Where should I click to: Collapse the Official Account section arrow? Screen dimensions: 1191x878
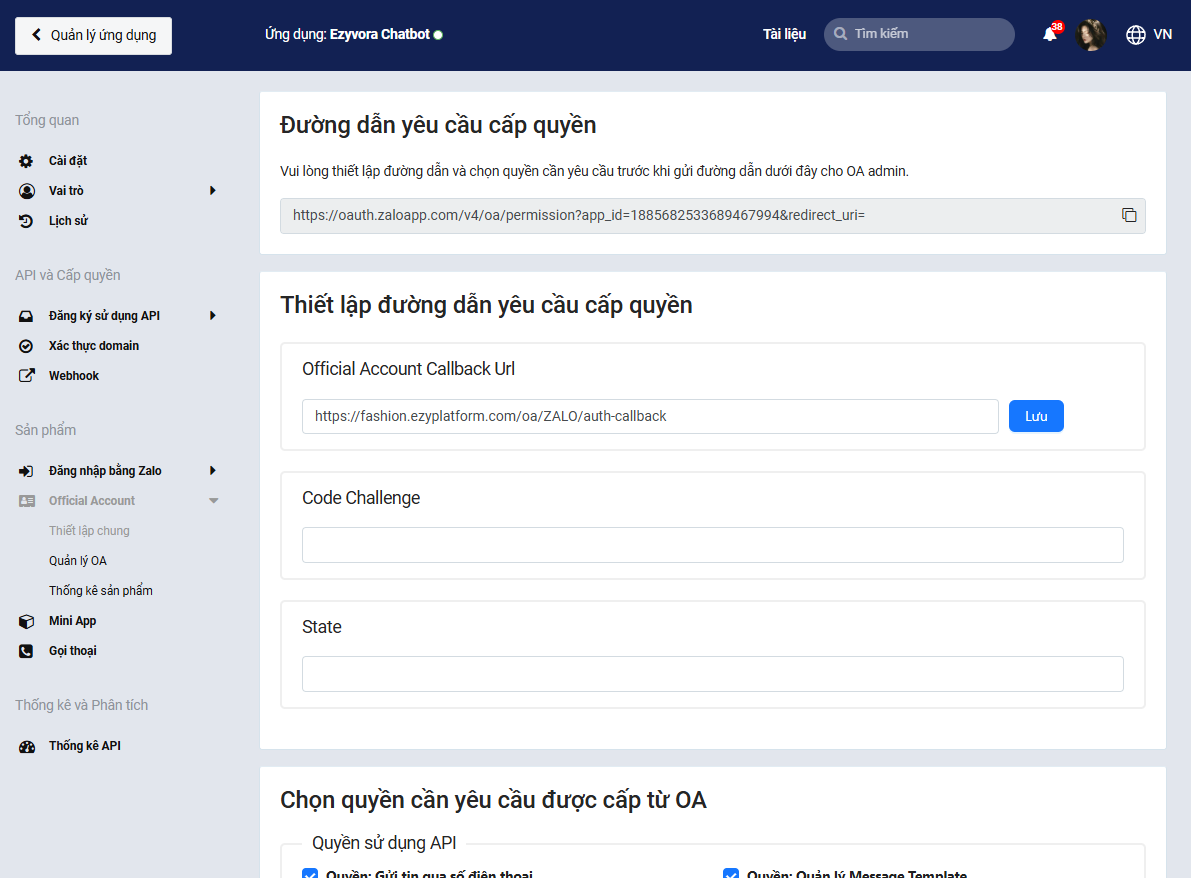click(213, 501)
